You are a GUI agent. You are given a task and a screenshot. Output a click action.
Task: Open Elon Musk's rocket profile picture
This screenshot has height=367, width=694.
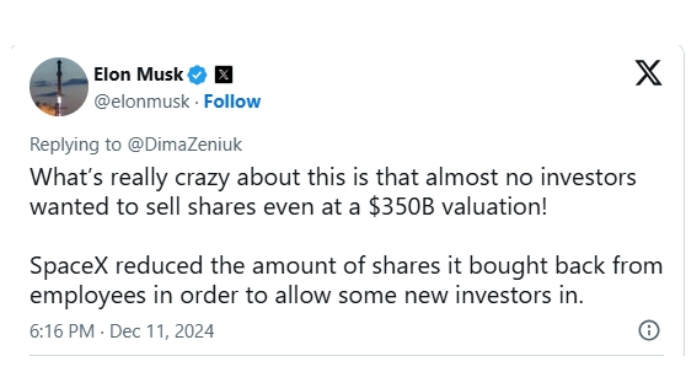(x=59, y=87)
